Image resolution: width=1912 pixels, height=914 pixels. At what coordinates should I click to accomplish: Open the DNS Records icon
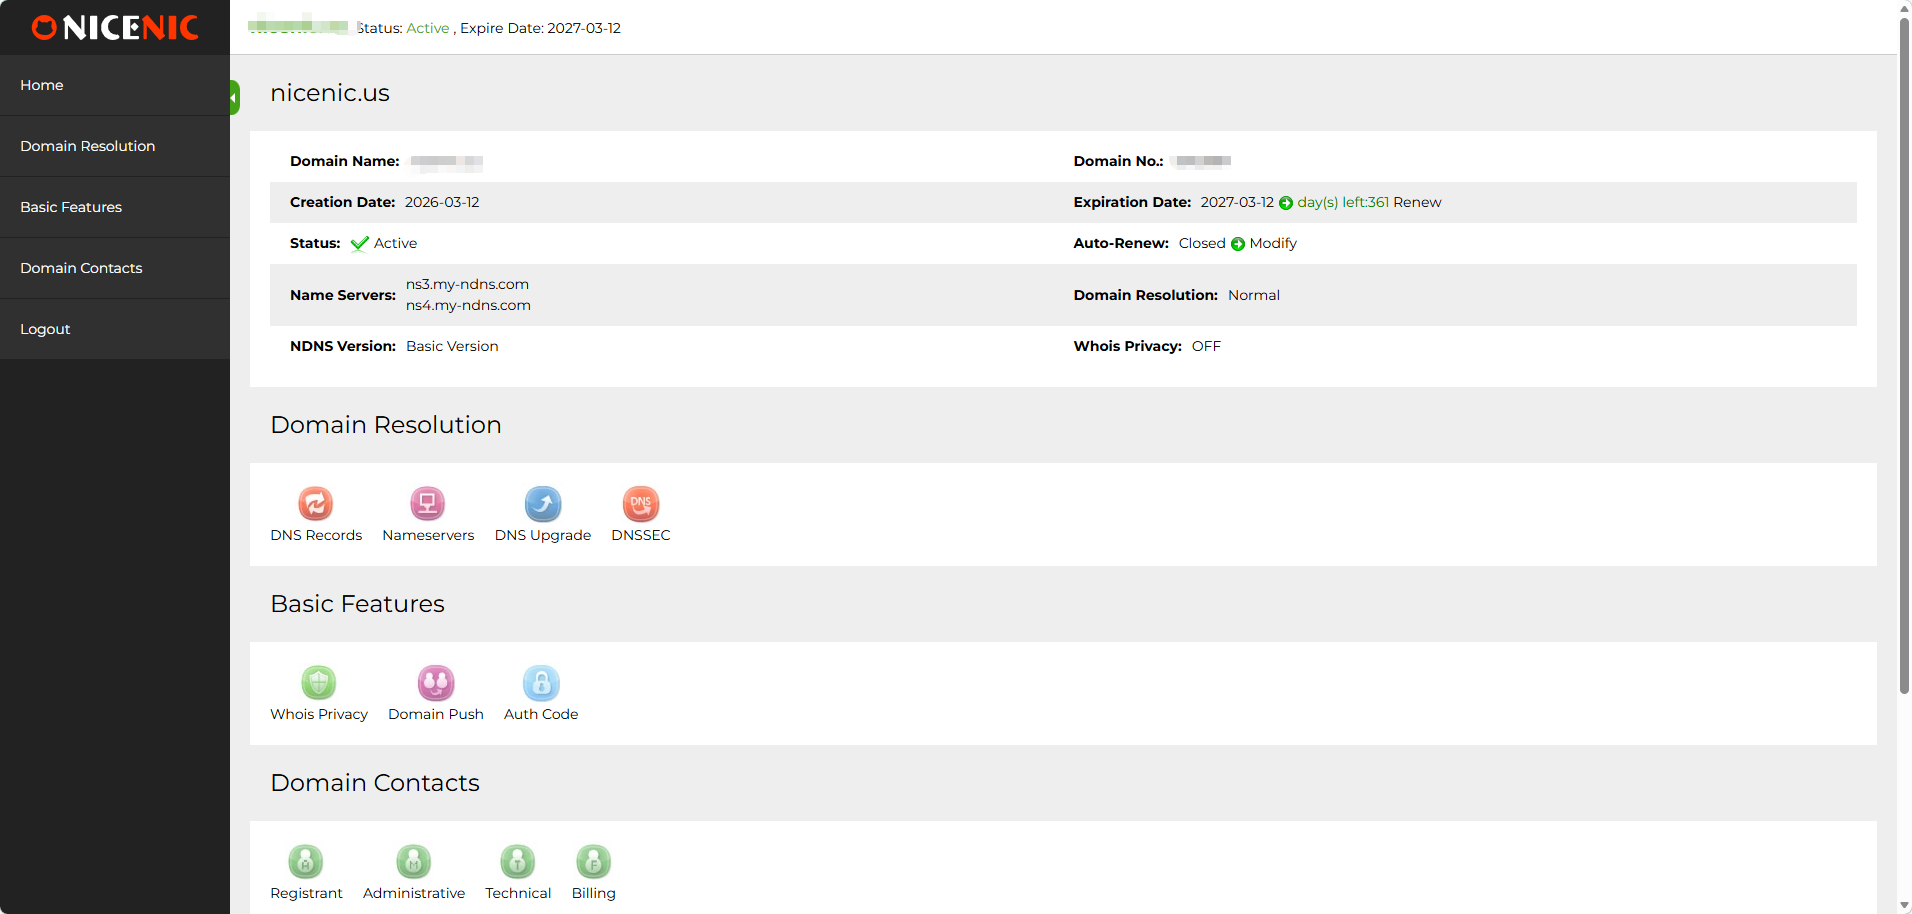tap(315, 504)
